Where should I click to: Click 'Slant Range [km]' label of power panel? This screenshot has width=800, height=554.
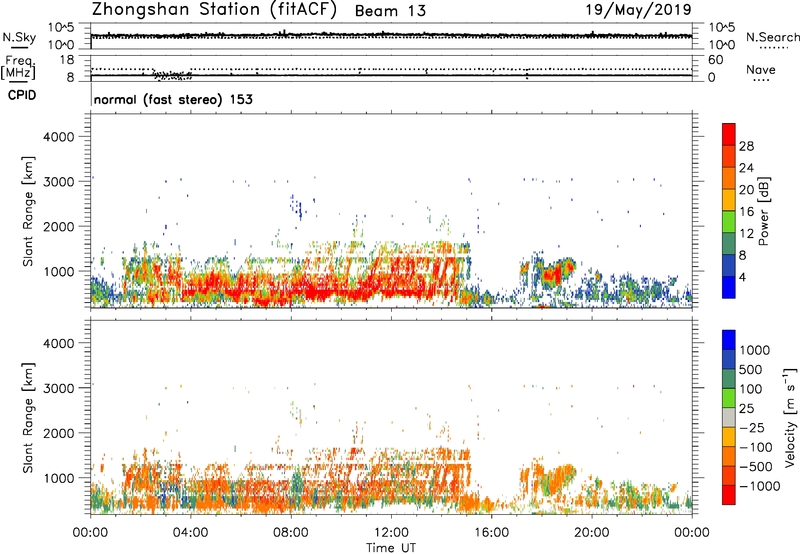(x=28, y=211)
